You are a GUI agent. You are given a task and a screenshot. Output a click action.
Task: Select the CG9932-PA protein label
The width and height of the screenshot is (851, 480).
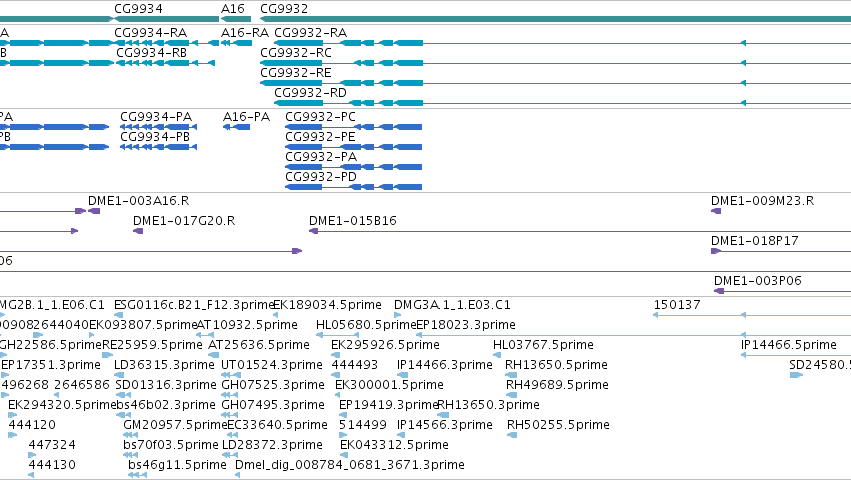click(321, 157)
